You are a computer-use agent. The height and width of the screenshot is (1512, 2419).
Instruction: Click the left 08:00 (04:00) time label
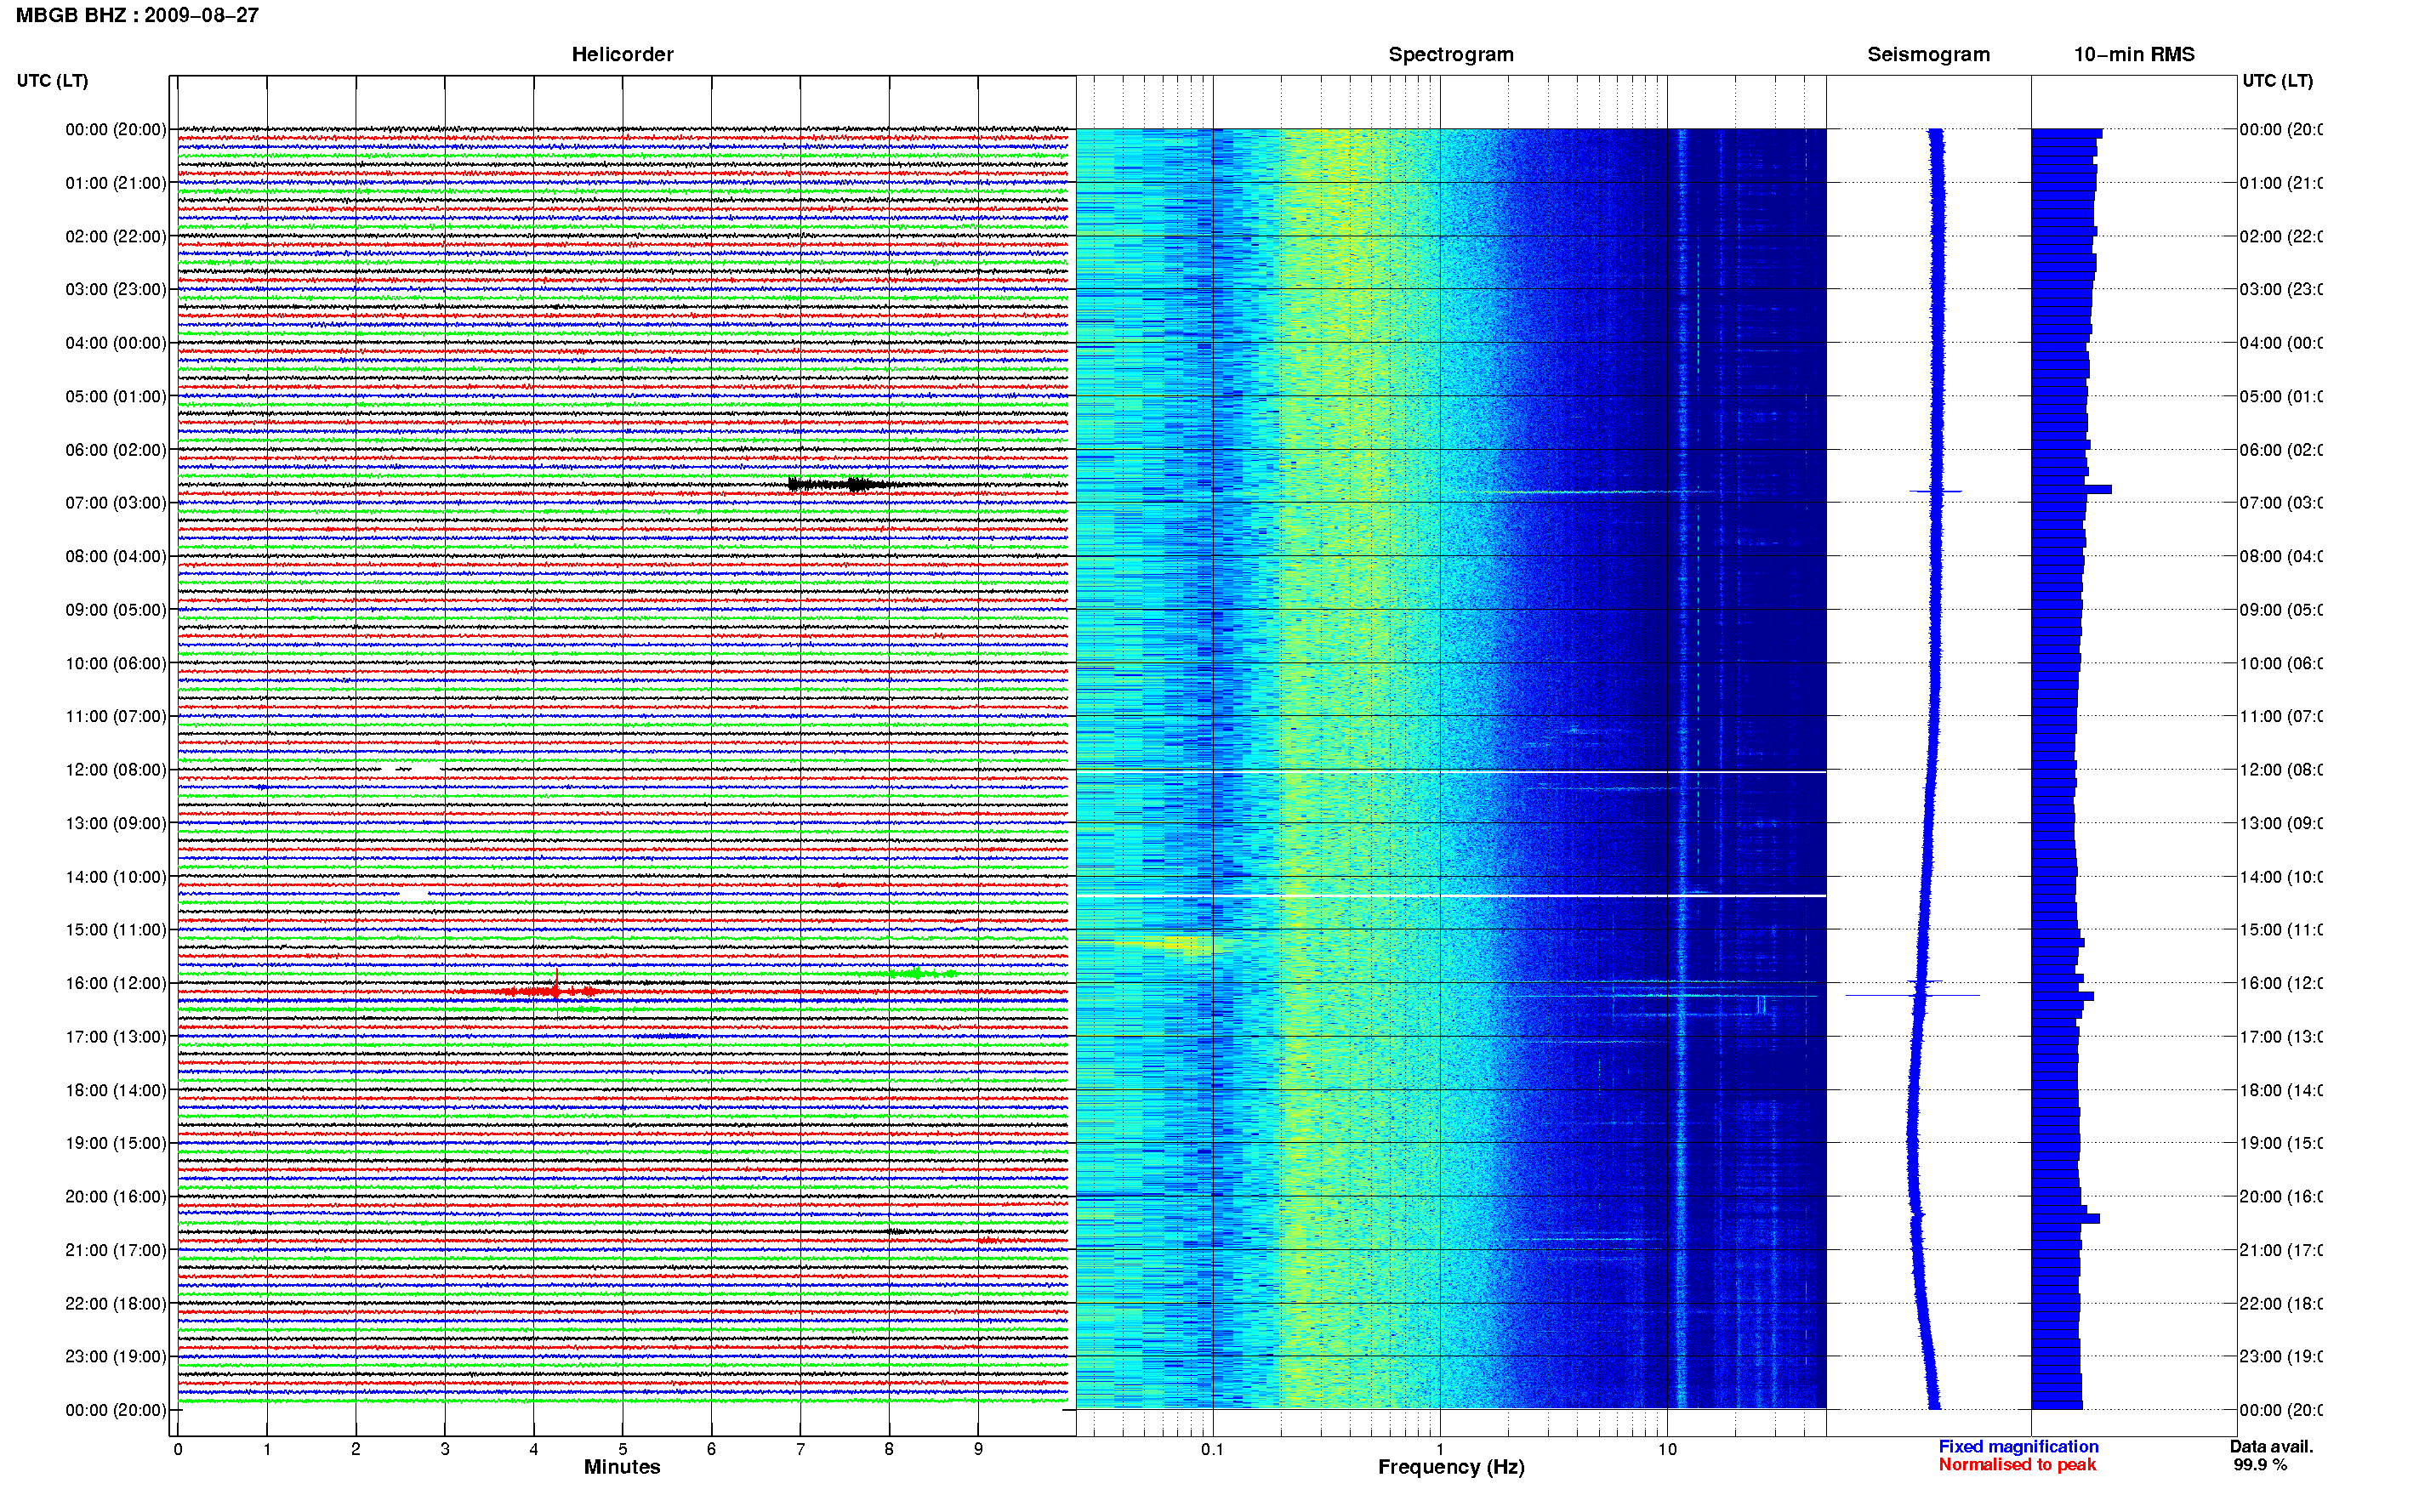(x=116, y=556)
